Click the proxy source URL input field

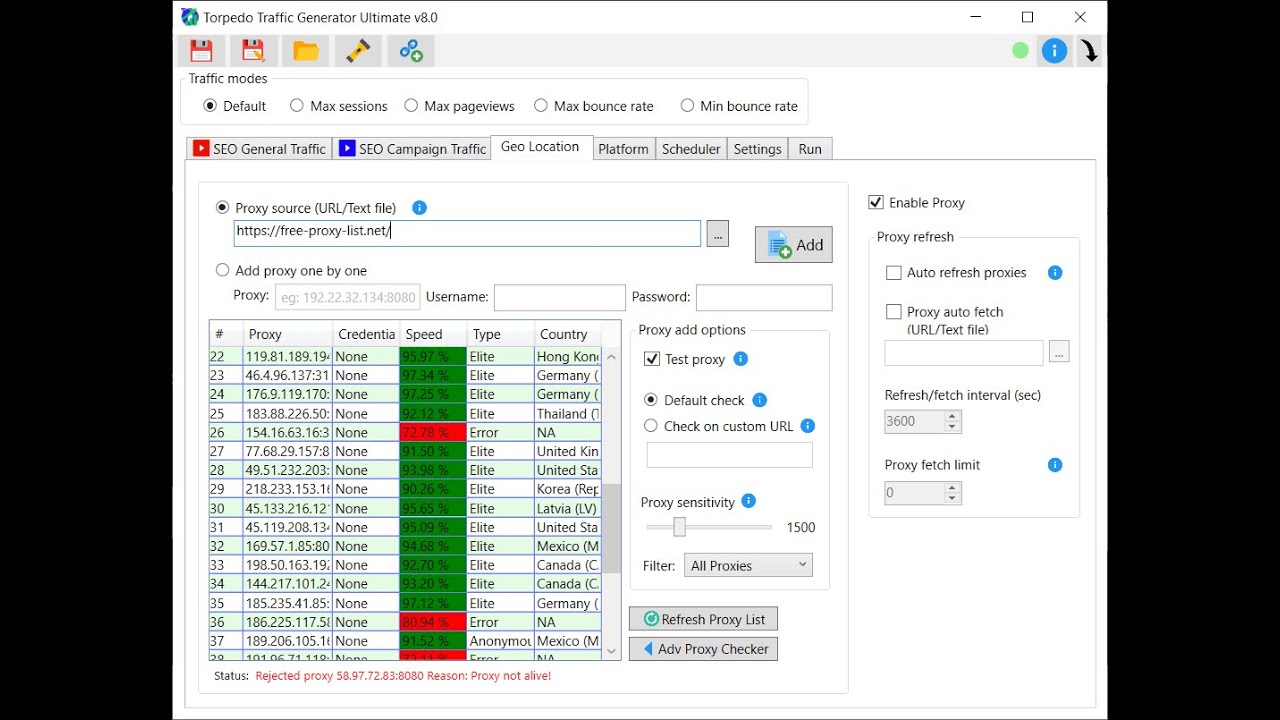pyautogui.click(x=468, y=233)
